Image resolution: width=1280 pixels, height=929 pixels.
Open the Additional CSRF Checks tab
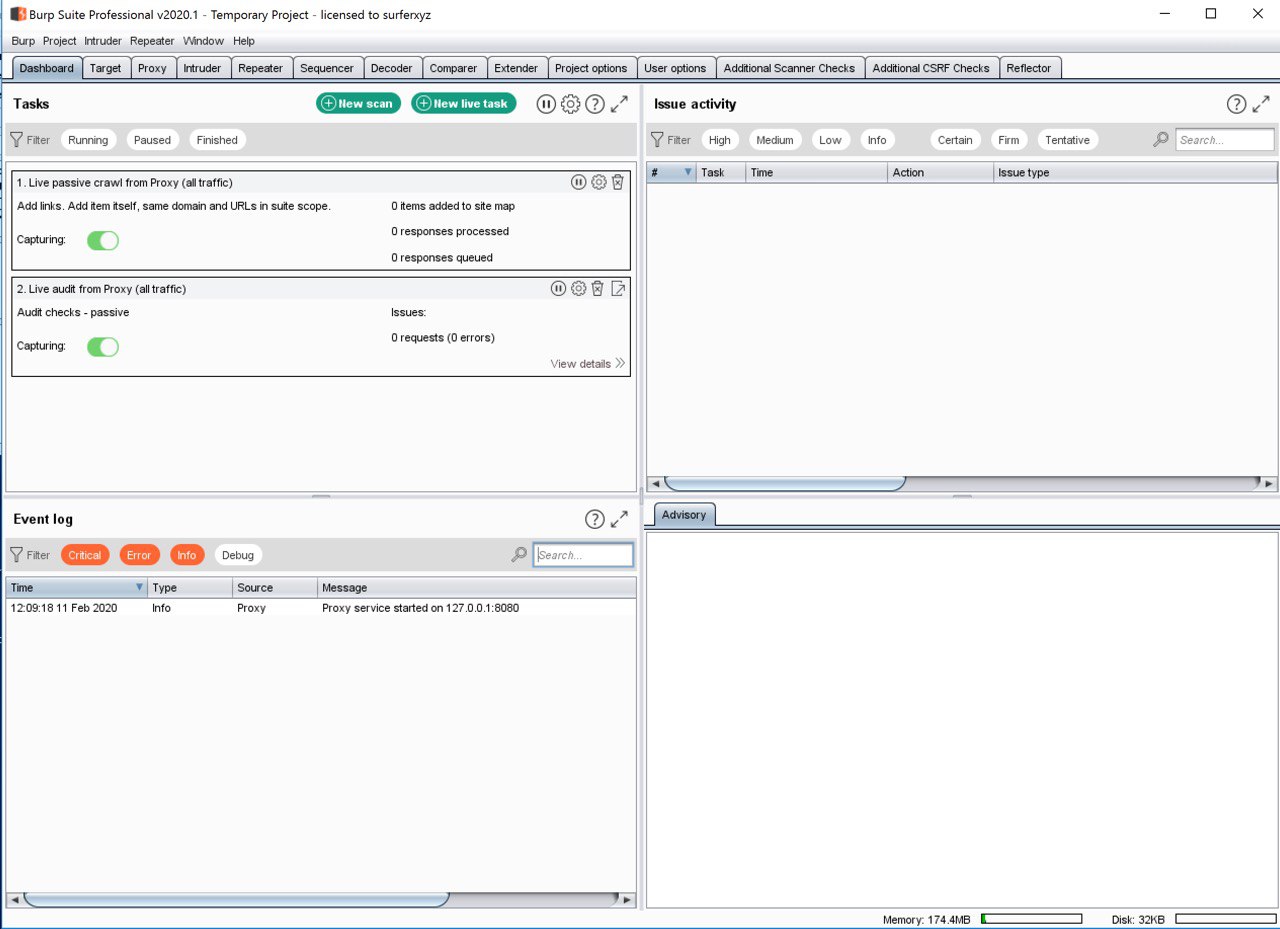(x=931, y=68)
